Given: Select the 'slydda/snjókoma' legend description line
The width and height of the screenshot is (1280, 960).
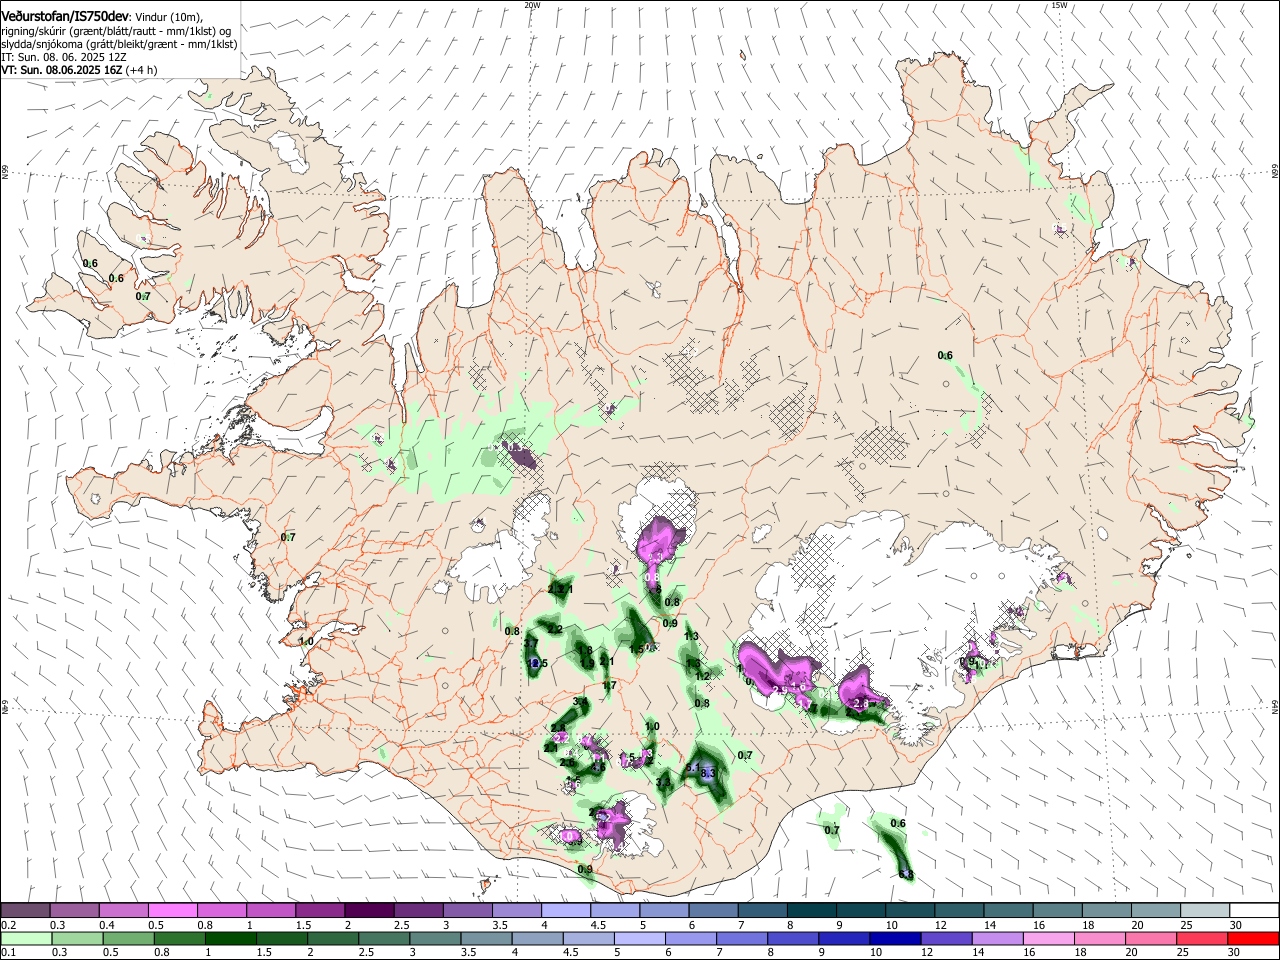Looking at the screenshot, I should click(x=119, y=44).
